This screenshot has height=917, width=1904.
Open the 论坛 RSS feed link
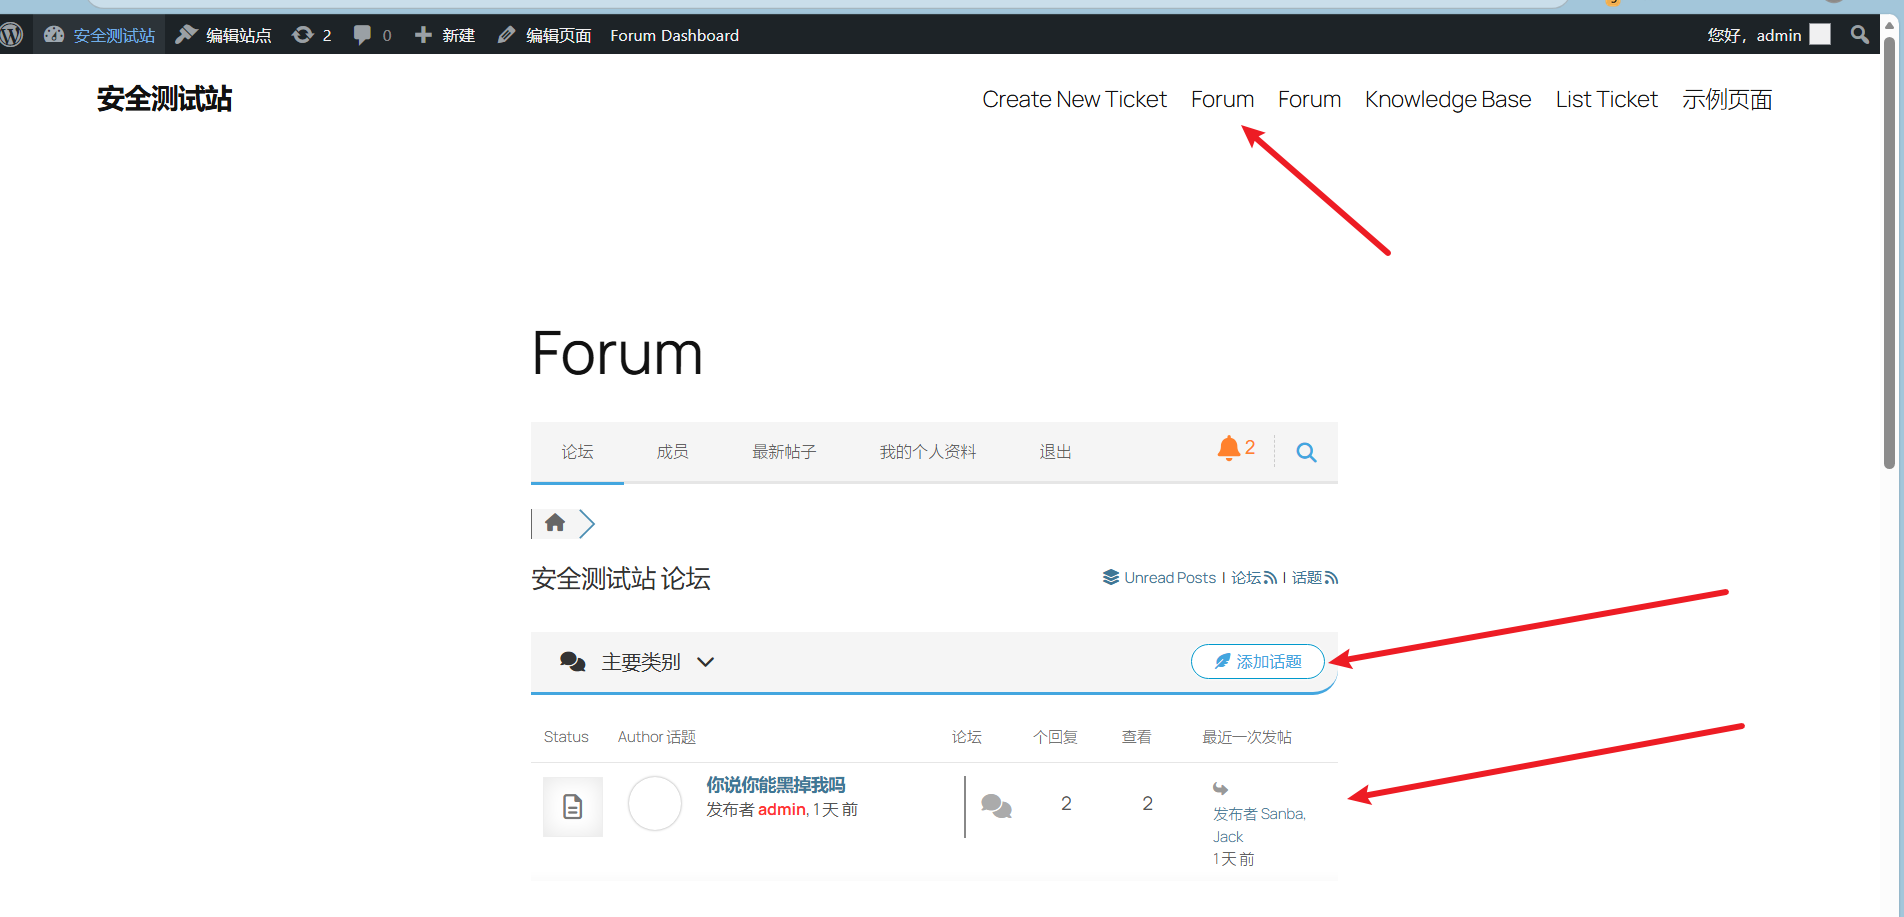point(1254,577)
